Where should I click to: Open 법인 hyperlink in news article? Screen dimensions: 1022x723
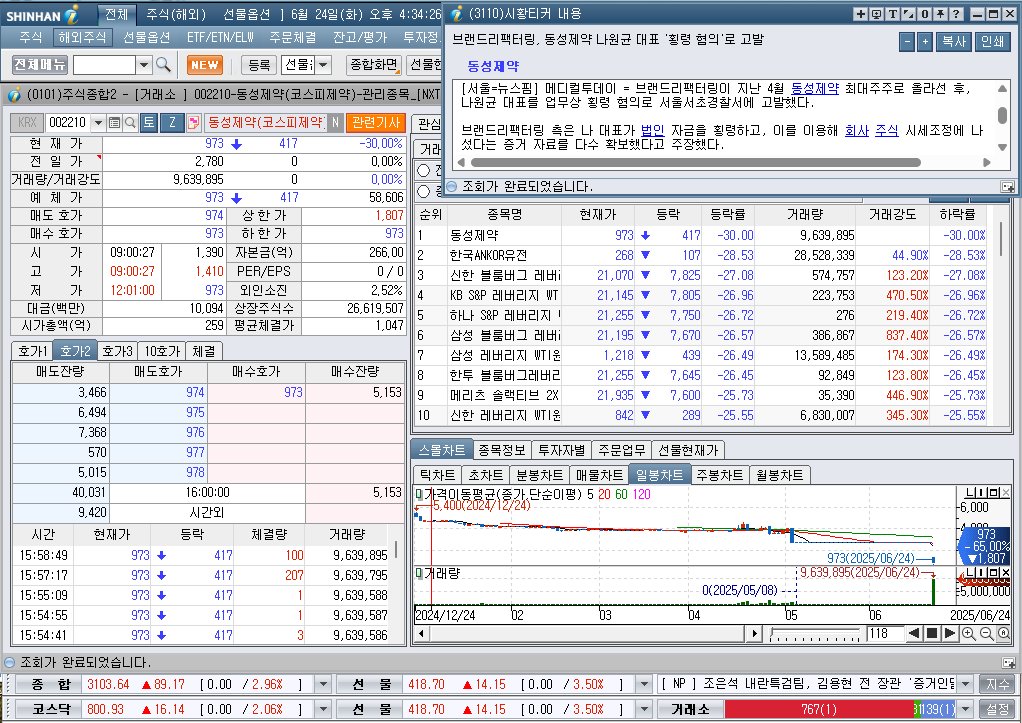pyautogui.click(x=652, y=130)
